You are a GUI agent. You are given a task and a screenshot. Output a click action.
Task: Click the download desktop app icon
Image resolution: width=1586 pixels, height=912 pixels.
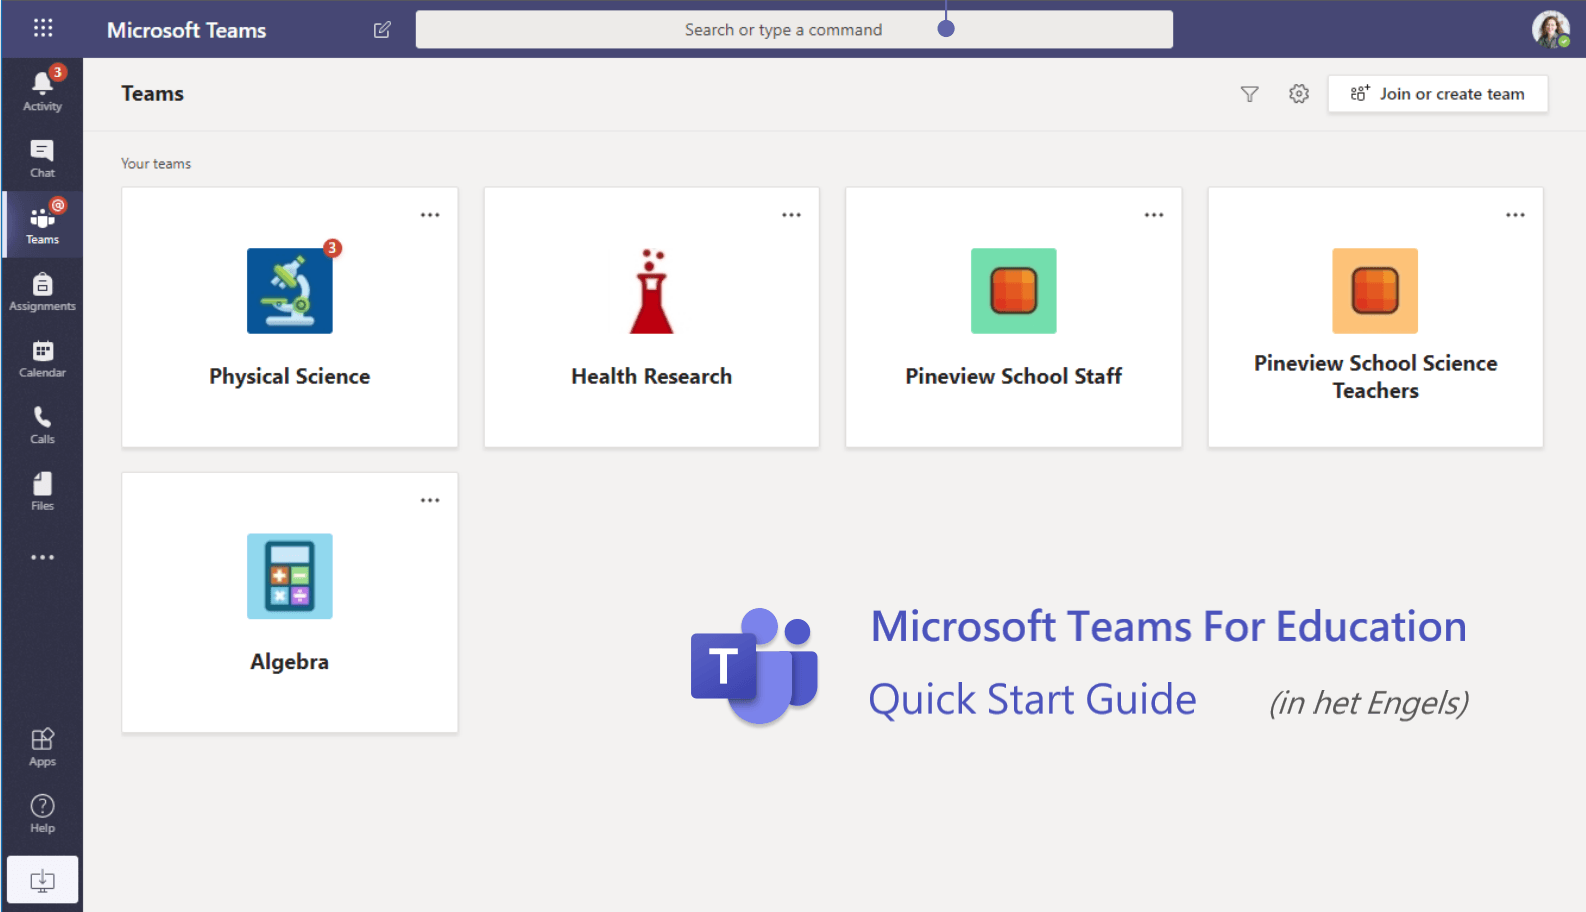(42, 880)
